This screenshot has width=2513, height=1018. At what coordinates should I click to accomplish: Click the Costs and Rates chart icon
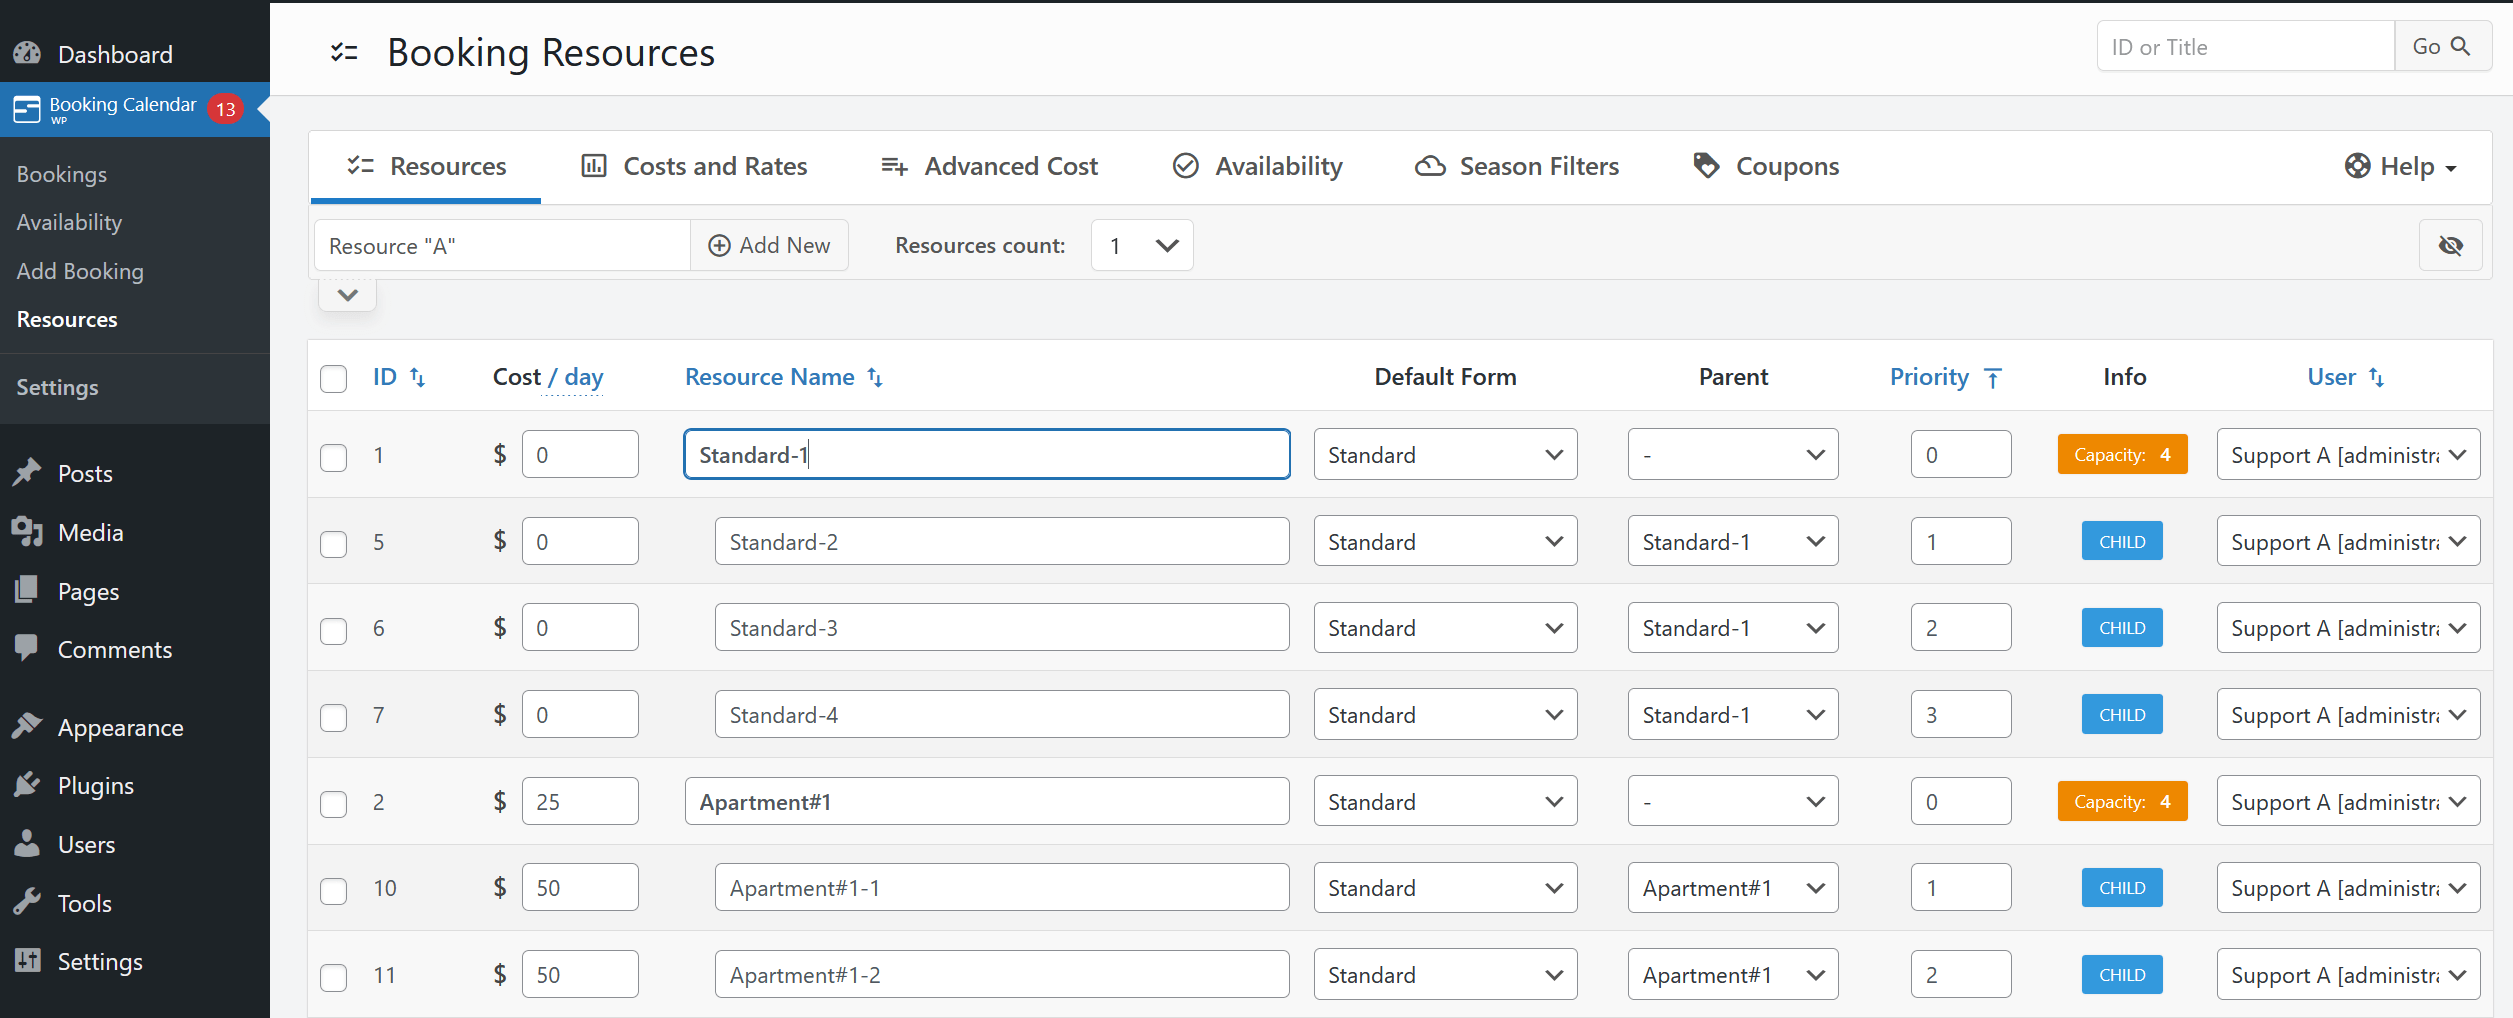tap(594, 166)
